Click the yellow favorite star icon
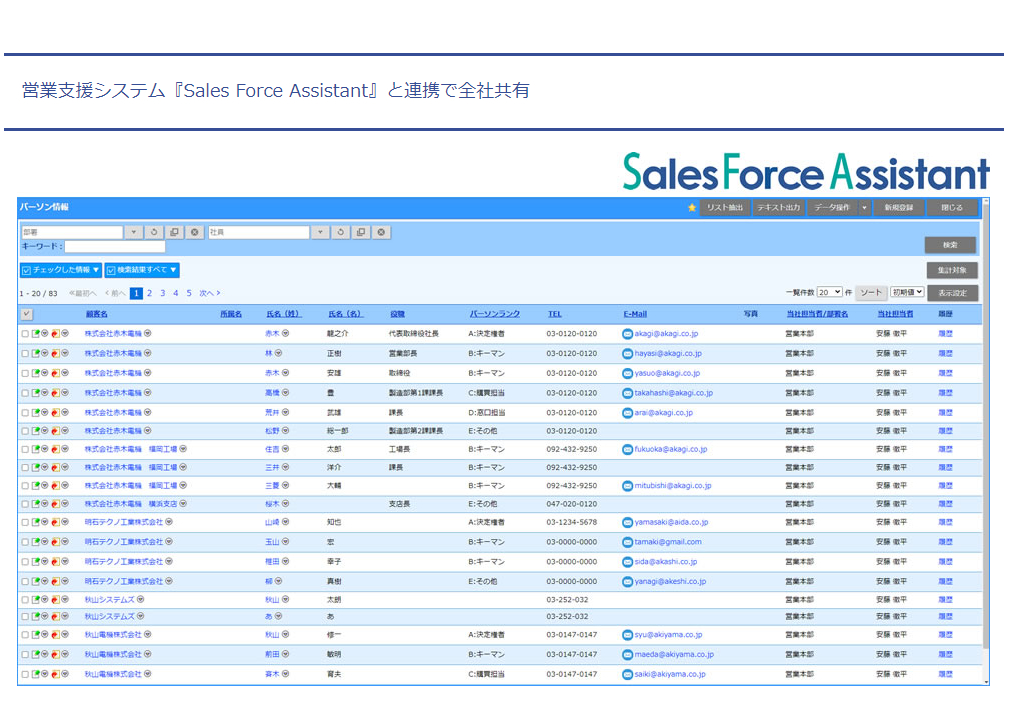 (692, 208)
